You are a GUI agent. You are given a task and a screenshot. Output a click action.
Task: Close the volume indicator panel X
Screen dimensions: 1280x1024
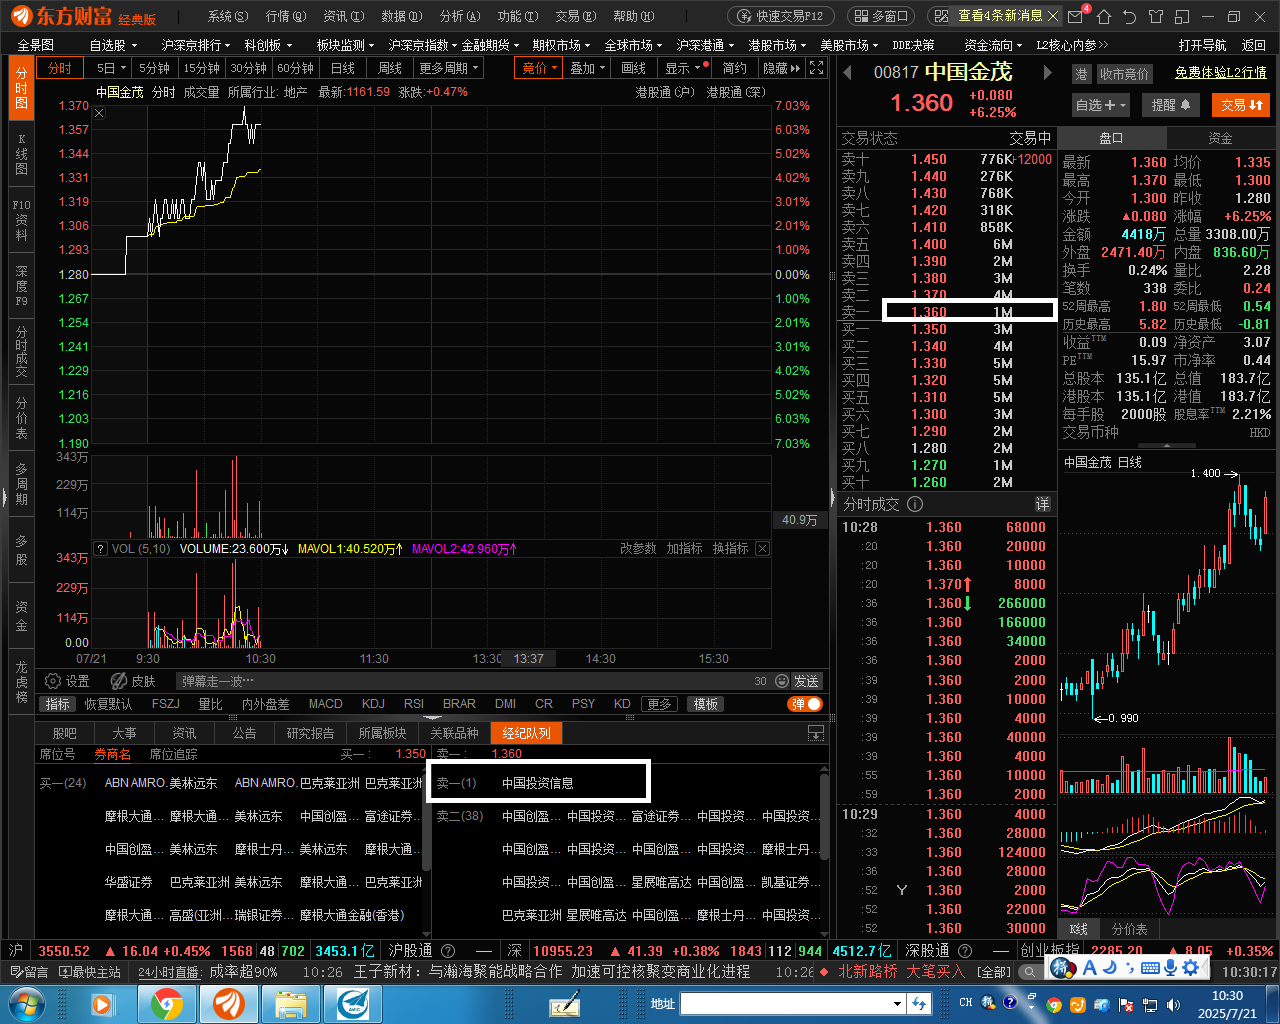coord(762,548)
